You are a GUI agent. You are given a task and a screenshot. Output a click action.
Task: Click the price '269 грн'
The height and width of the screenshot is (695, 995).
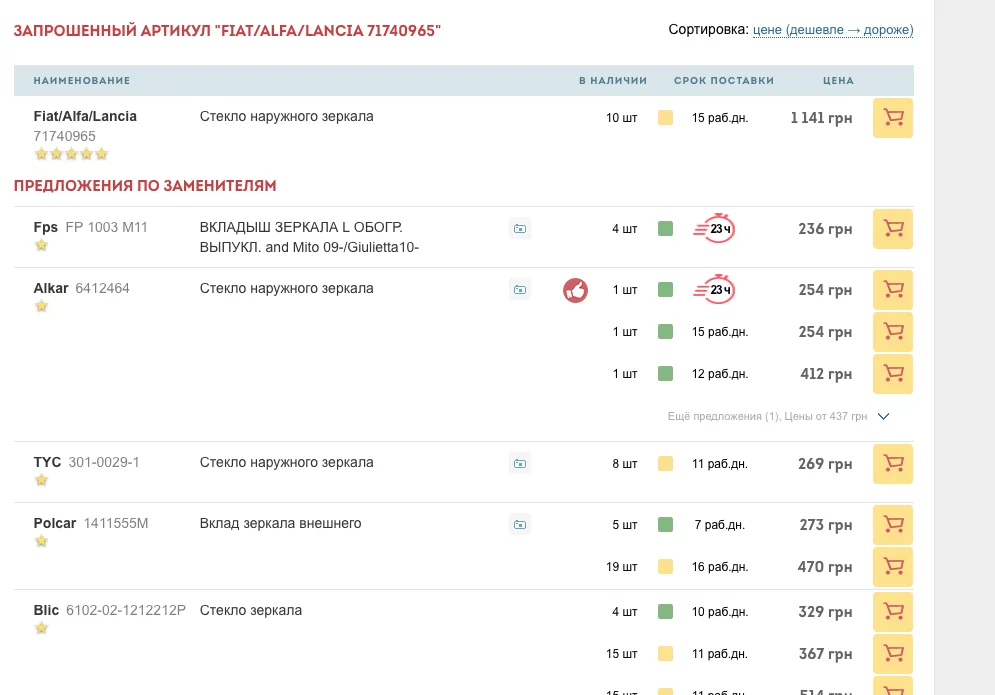tap(825, 464)
